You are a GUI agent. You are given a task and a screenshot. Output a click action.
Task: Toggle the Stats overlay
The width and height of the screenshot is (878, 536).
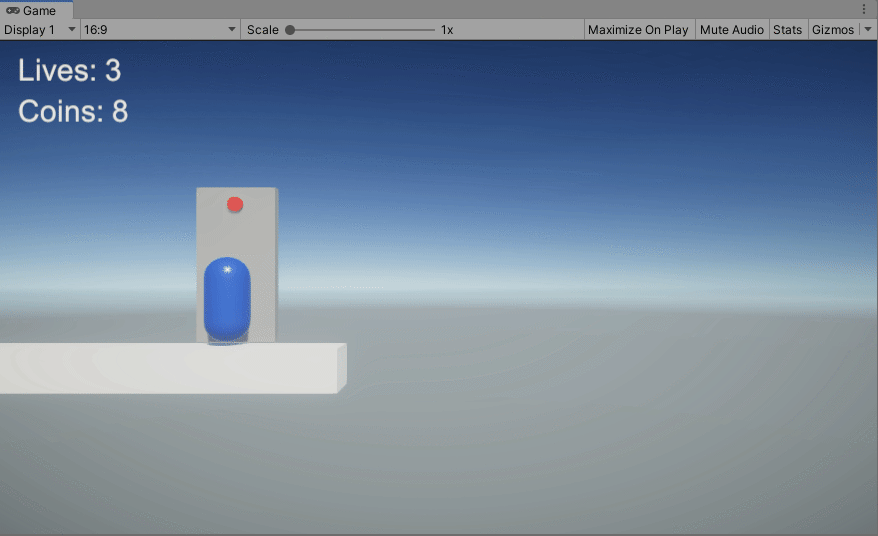pos(787,30)
